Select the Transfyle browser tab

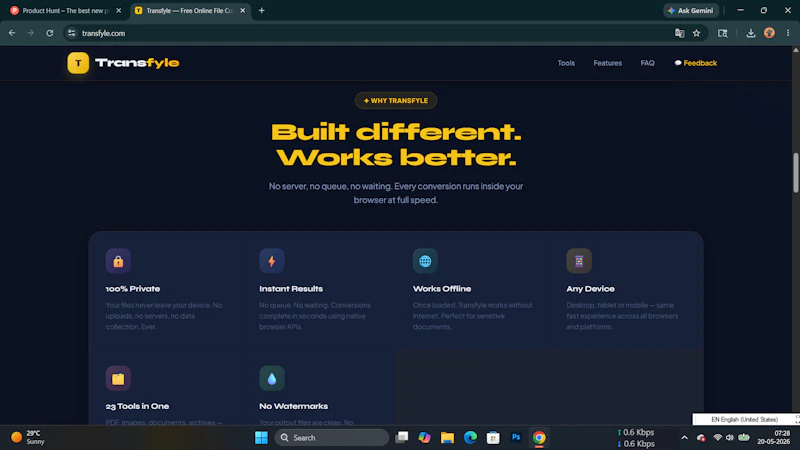190,10
